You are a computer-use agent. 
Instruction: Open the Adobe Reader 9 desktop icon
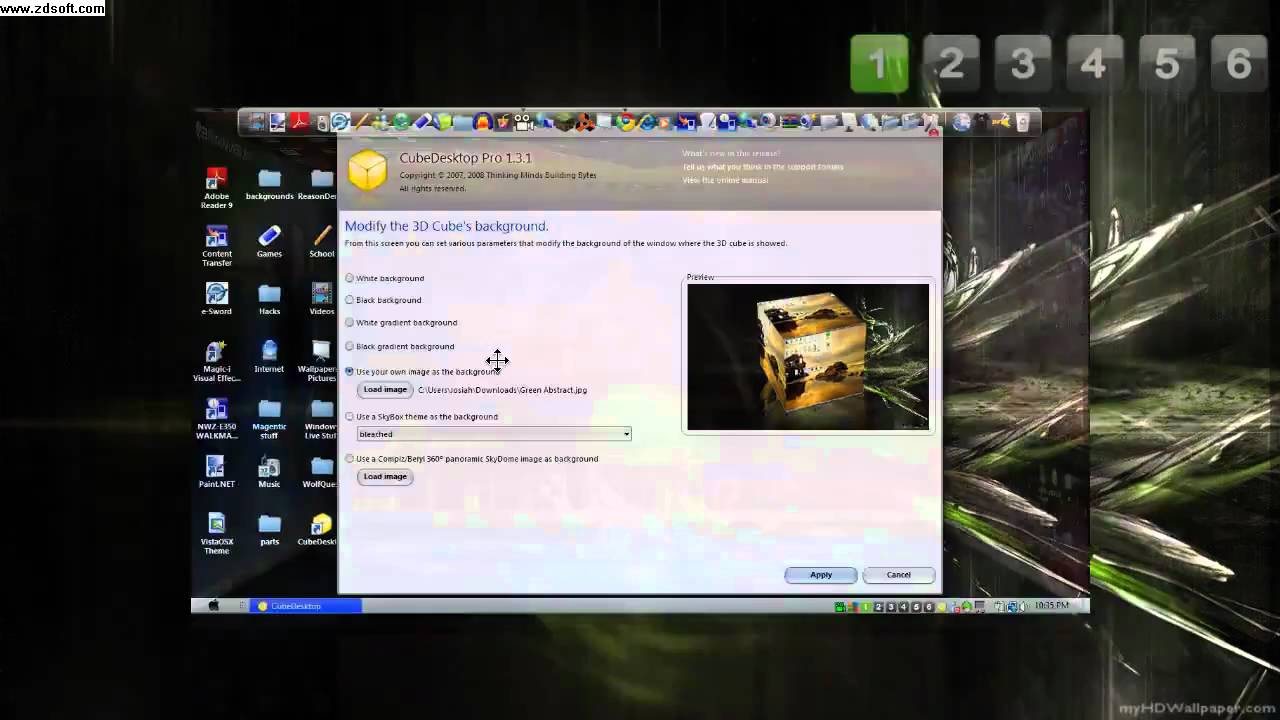coord(216,187)
